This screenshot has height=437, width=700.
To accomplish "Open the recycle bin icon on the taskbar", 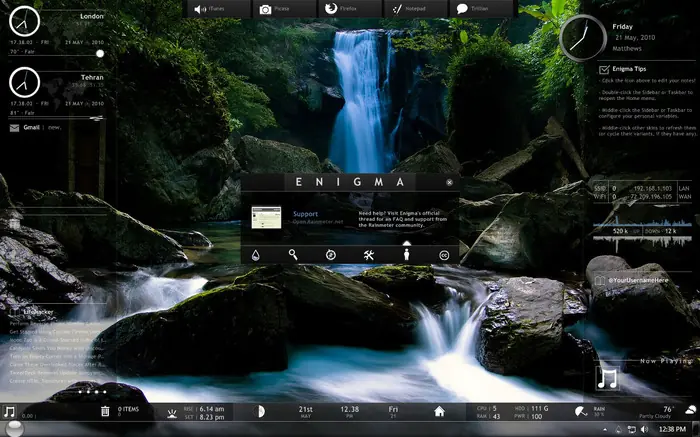I will tap(104, 411).
